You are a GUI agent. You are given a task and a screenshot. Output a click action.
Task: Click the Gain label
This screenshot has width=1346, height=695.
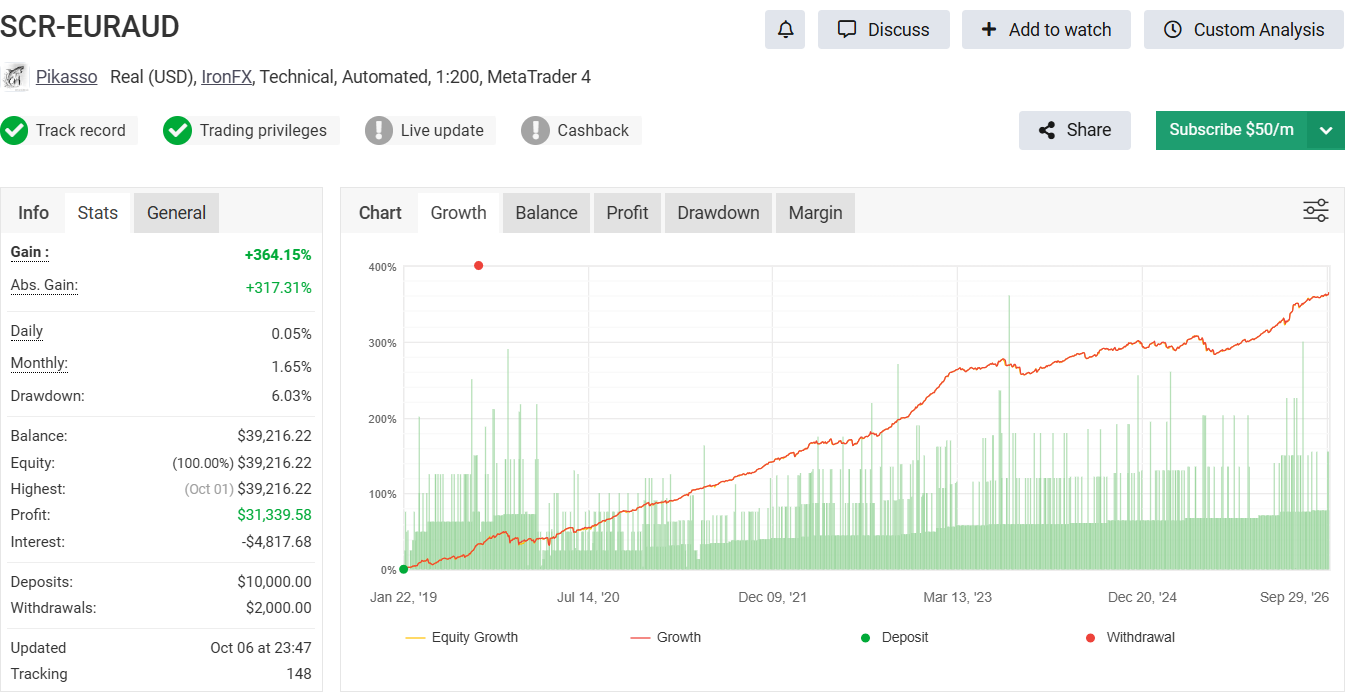30,253
